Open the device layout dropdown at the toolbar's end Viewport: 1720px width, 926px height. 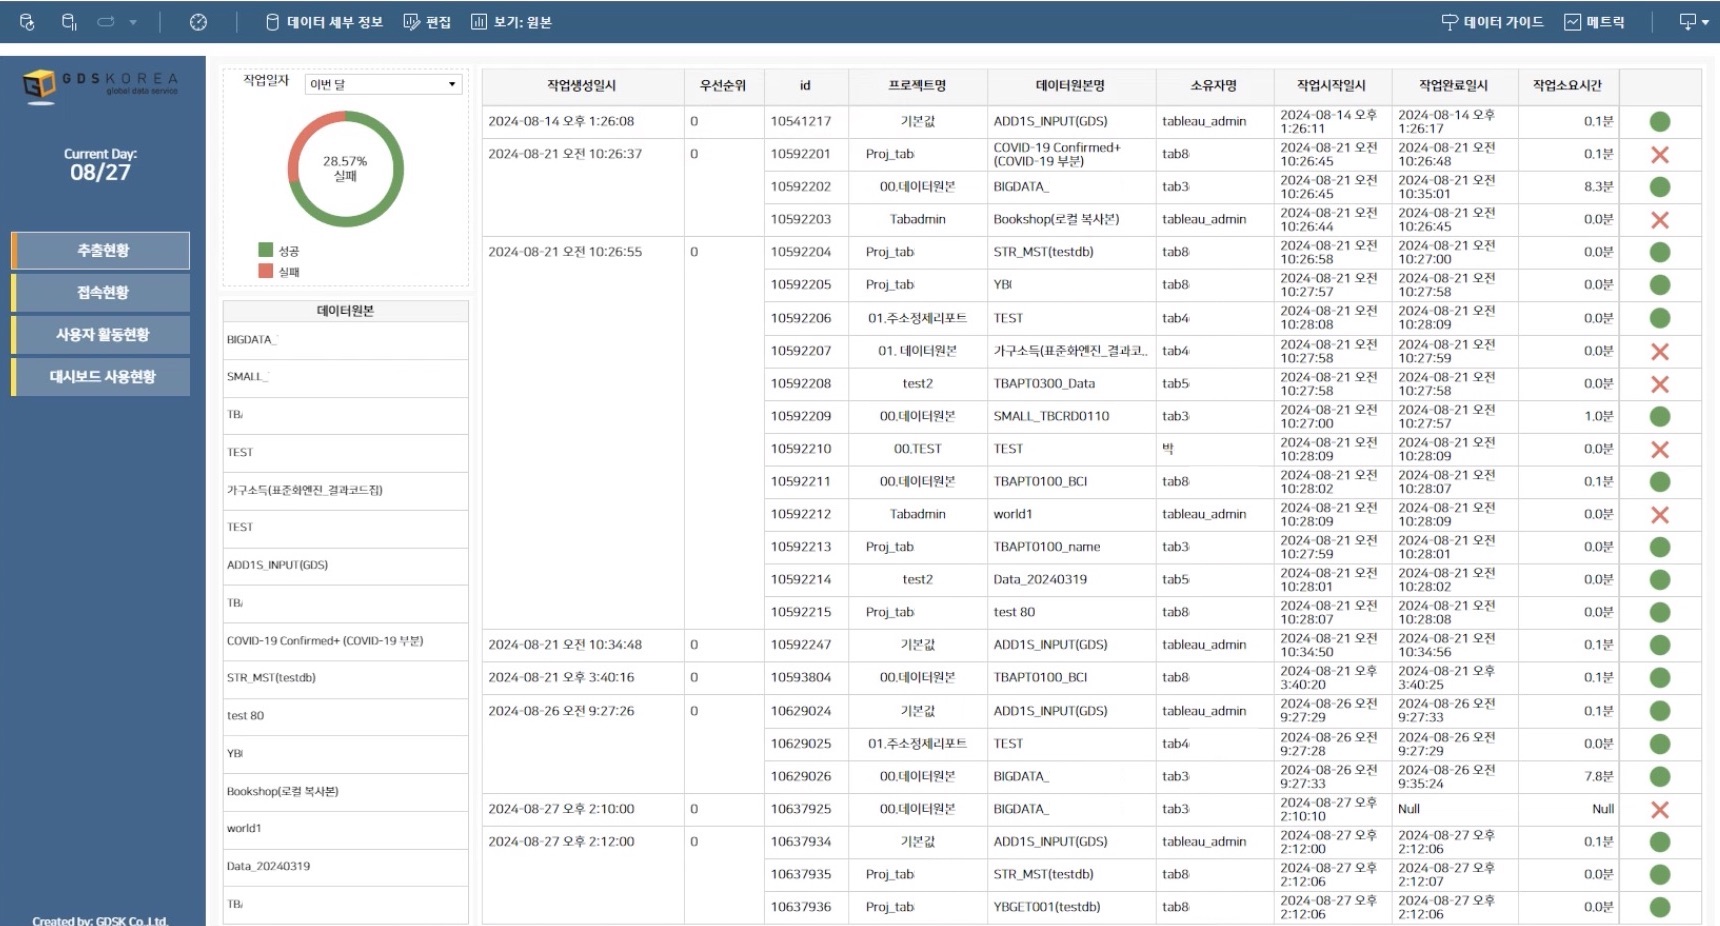click(x=1693, y=22)
